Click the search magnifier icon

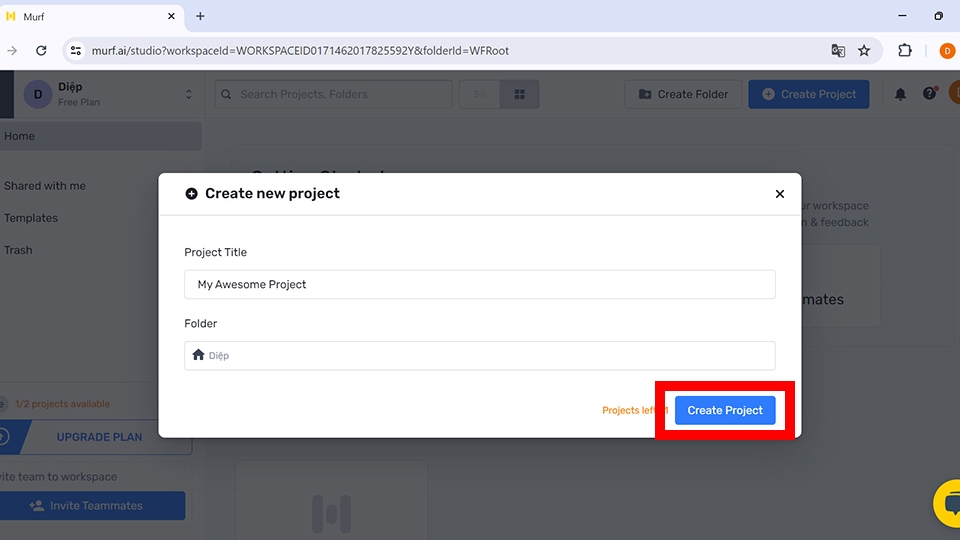[227, 94]
